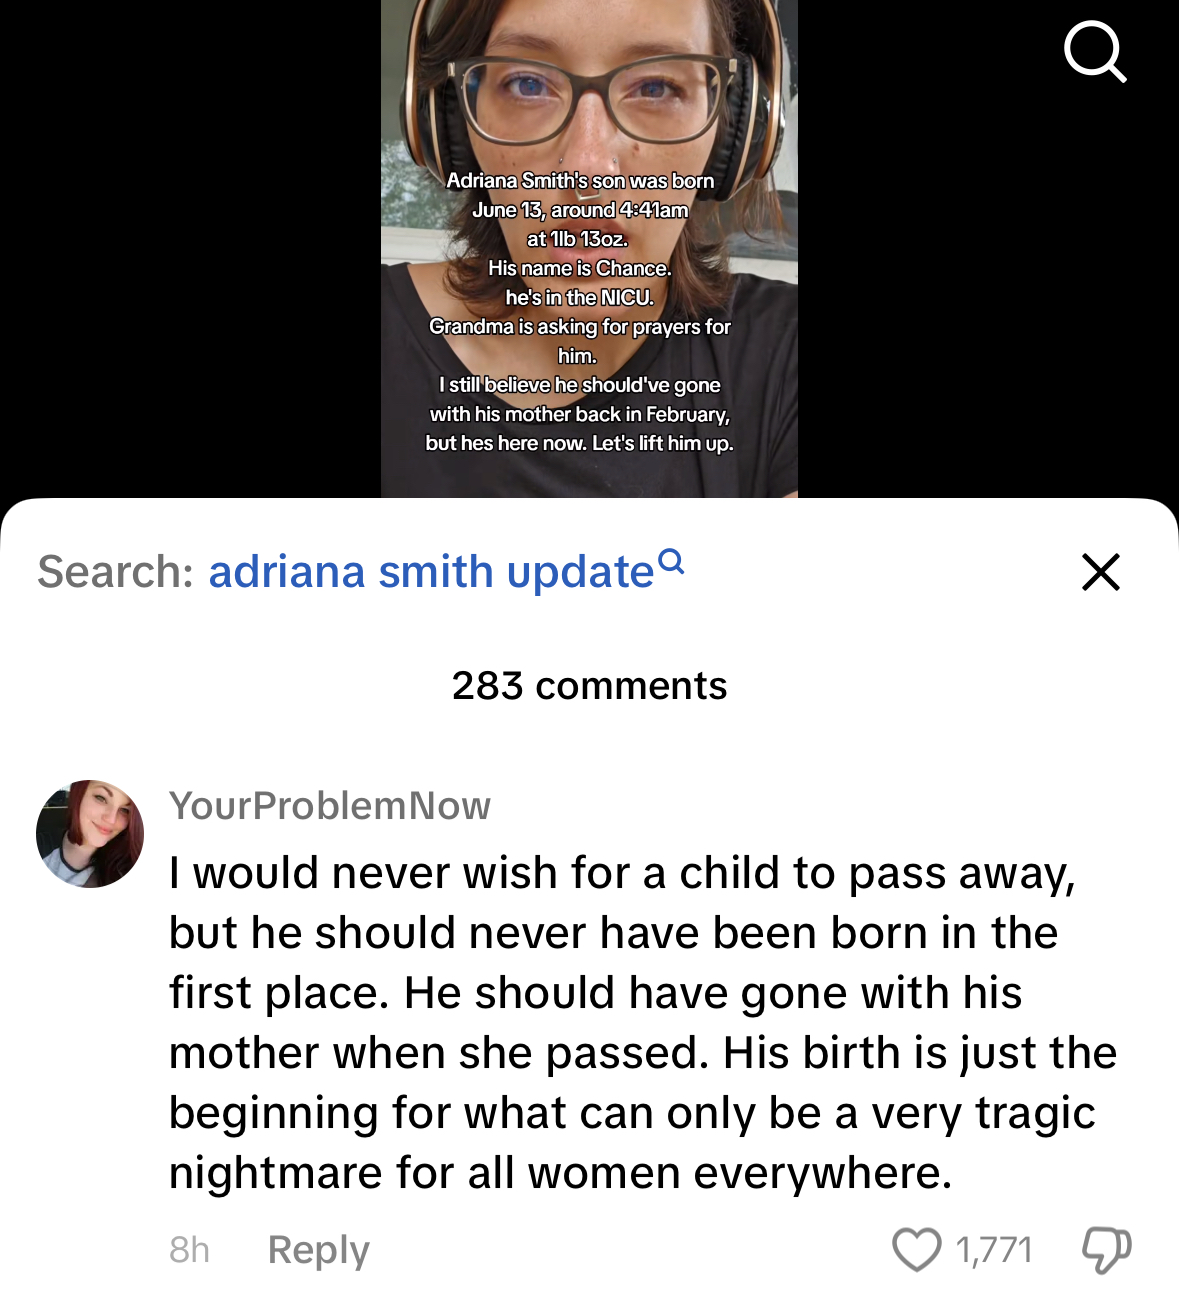Image resolution: width=1179 pixels, height=1303 pixels.
Task: Close the comments panel with X
Action: (x=1100, y=572)
